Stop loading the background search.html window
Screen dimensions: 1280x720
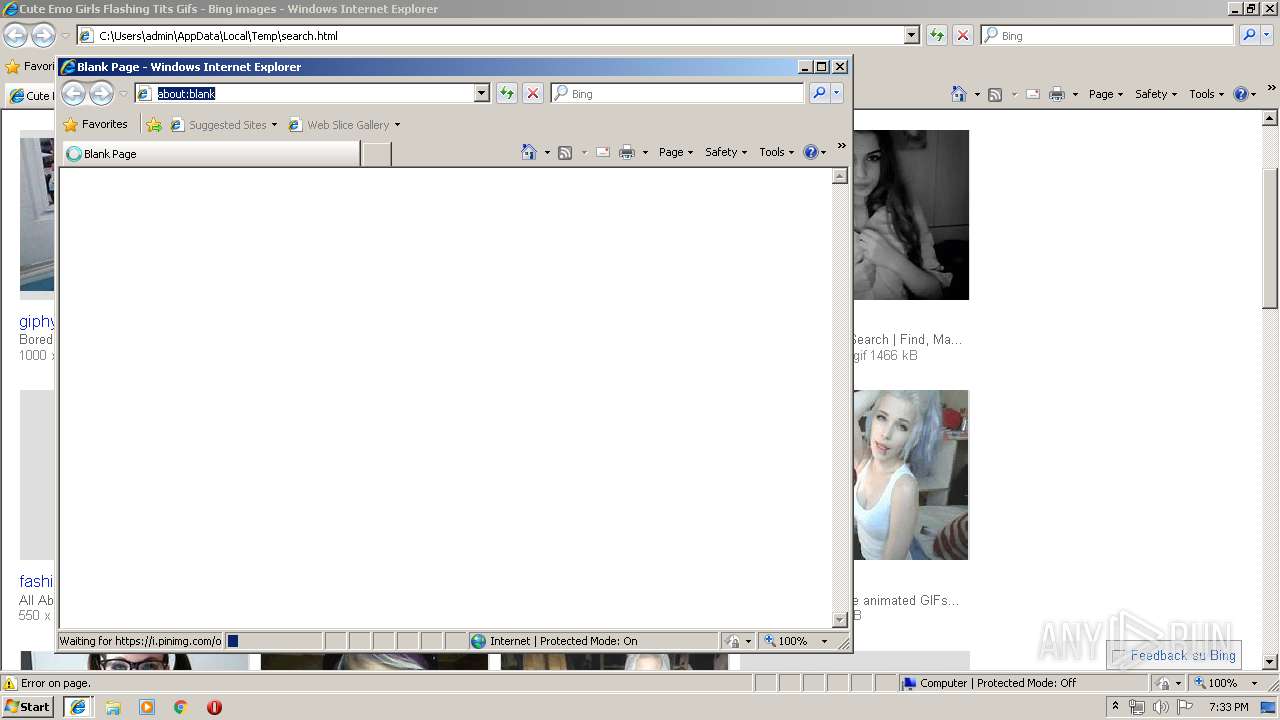pos(963,35)
